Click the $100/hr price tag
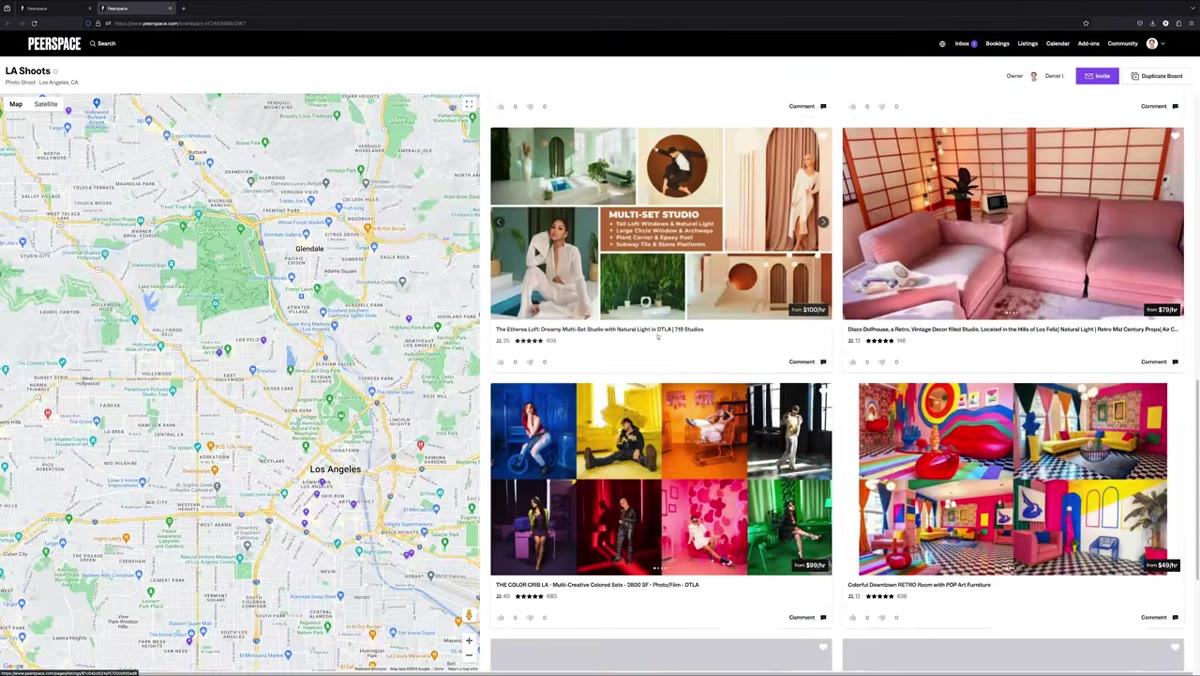1200x676 pixels. [x=809, y=310]
